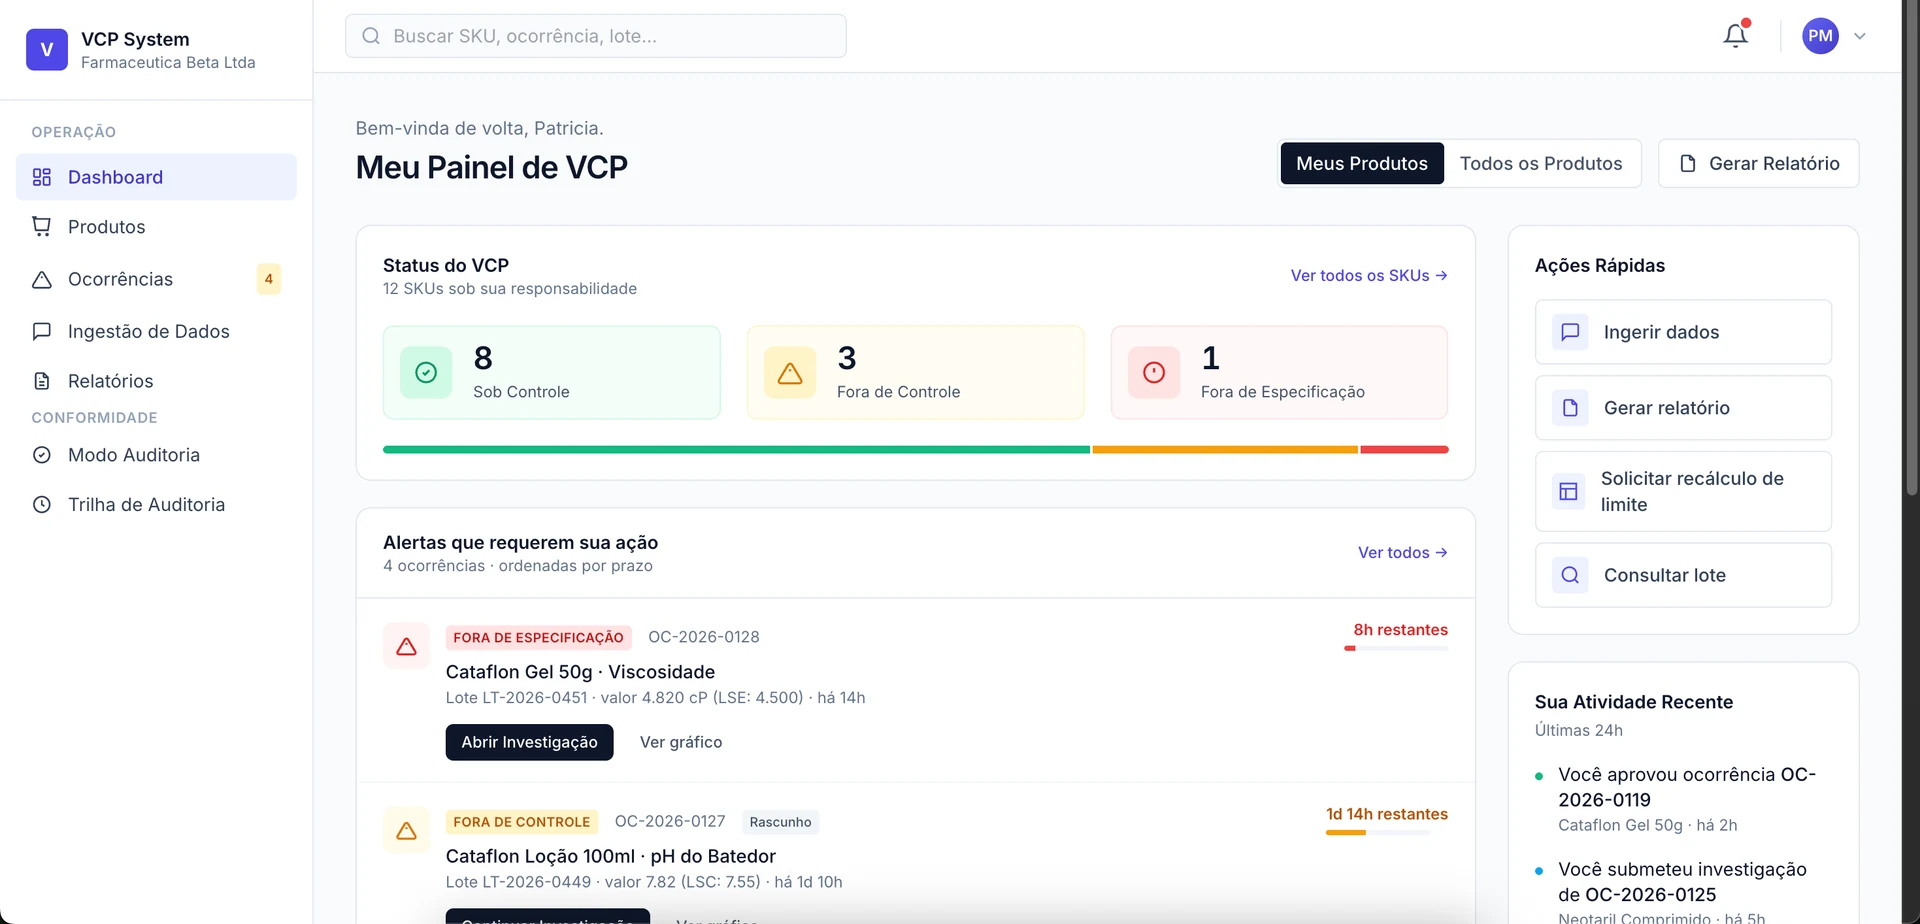Image resolution: width=1920 pixels, height=924 pixels.
Task: Open Ocorrências in the sidebar
Action: click(x=120, y=279)
